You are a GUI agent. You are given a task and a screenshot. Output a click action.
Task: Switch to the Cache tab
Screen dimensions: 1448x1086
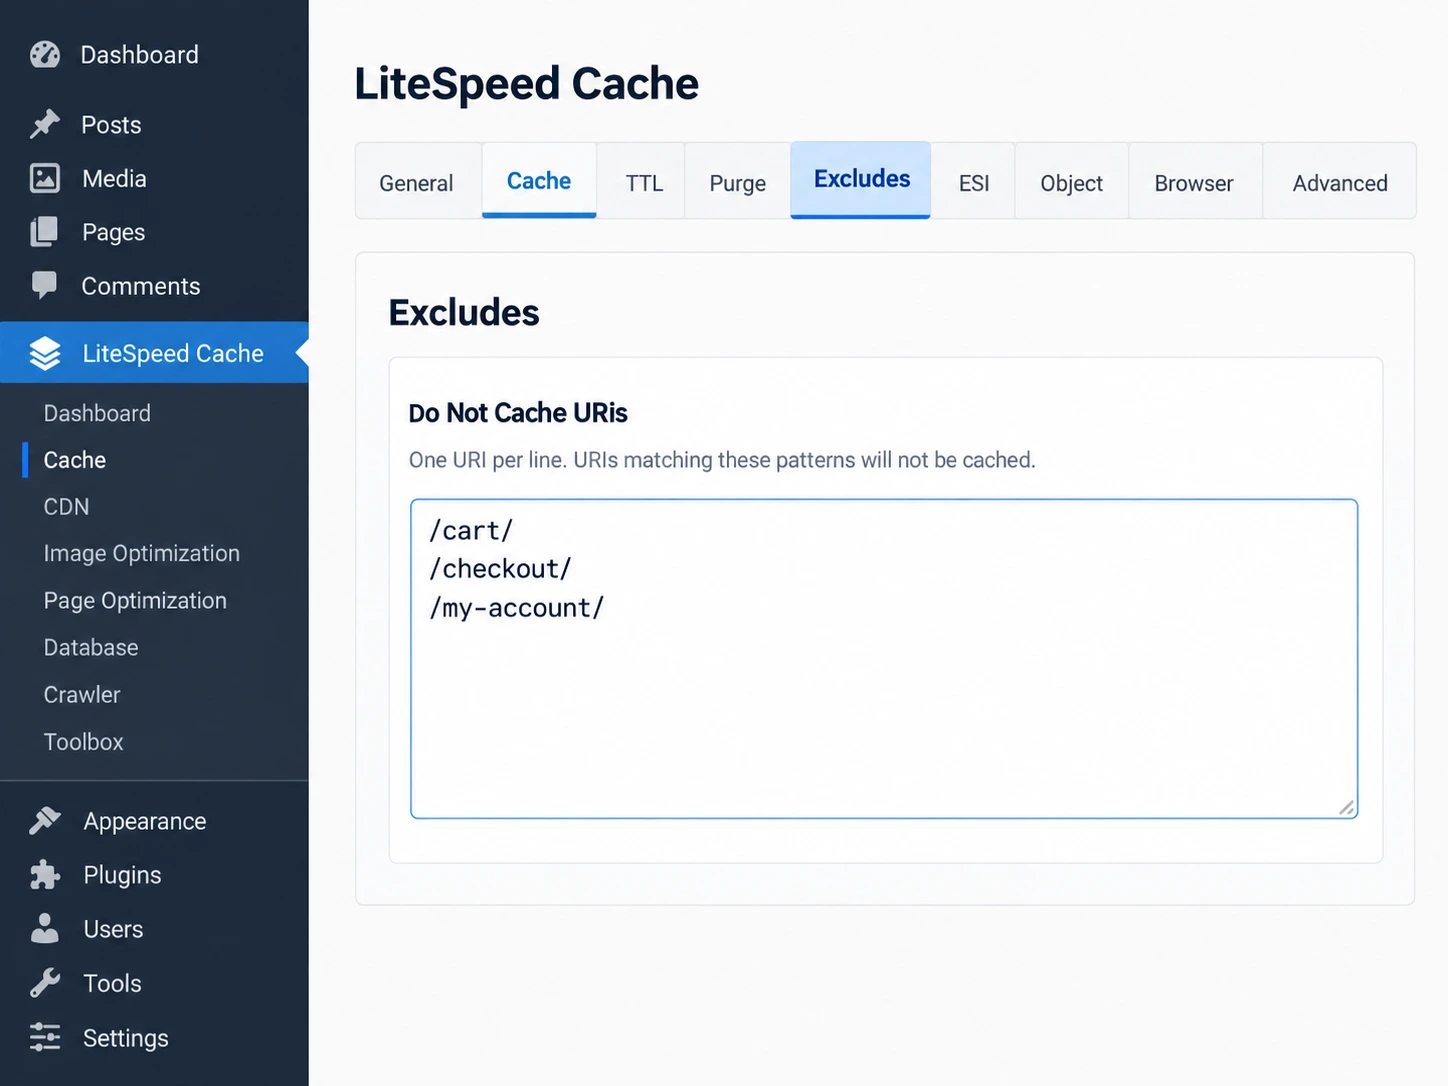tap(539, 181)
